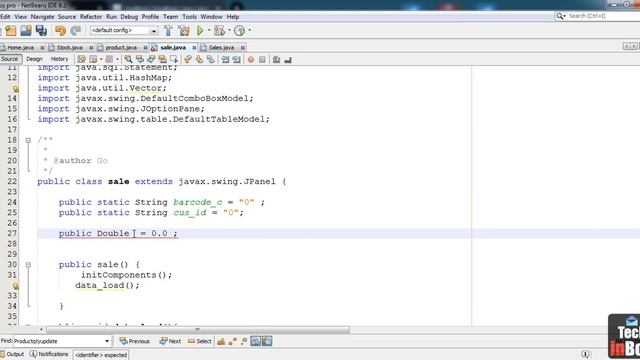Click hint bulb at line 32
Viewport: 640px width, 360px height.
click(x=16, y=286)
